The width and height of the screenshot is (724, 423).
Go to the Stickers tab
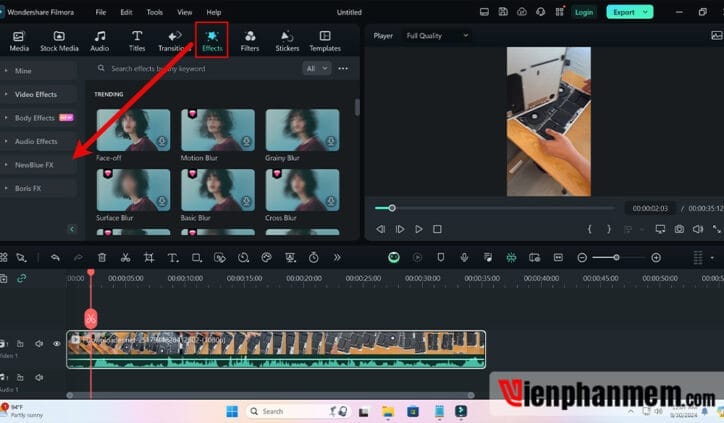pos(287,41)
